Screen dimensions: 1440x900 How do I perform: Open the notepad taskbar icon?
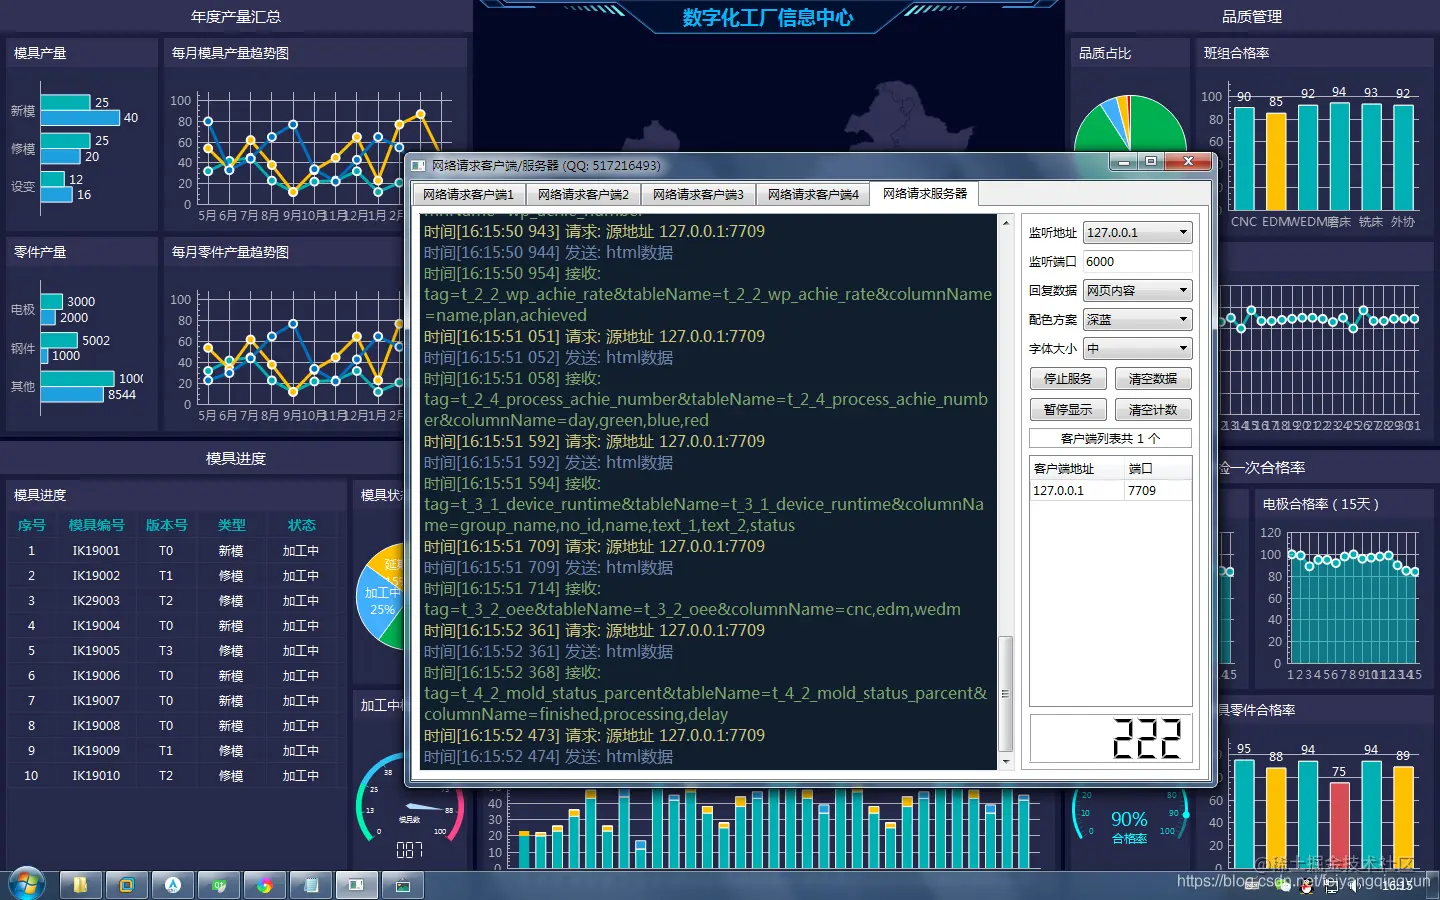point(310,885)
